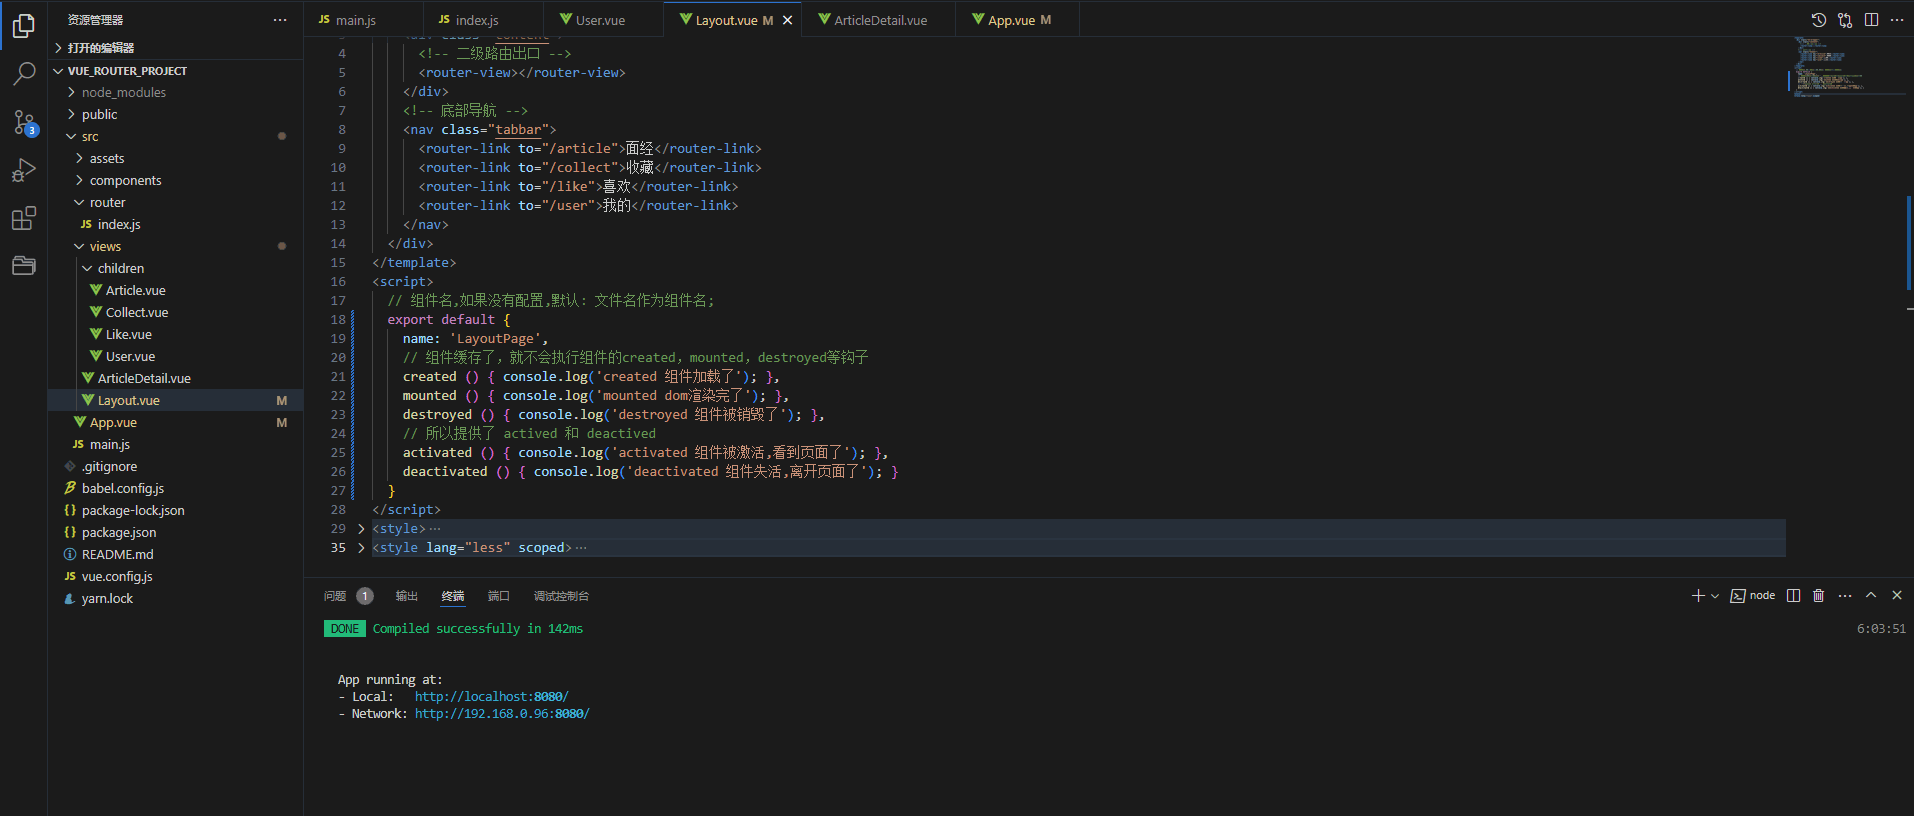
Task: Open the Search view in activity bar
Action: click(x=24, y=74)
